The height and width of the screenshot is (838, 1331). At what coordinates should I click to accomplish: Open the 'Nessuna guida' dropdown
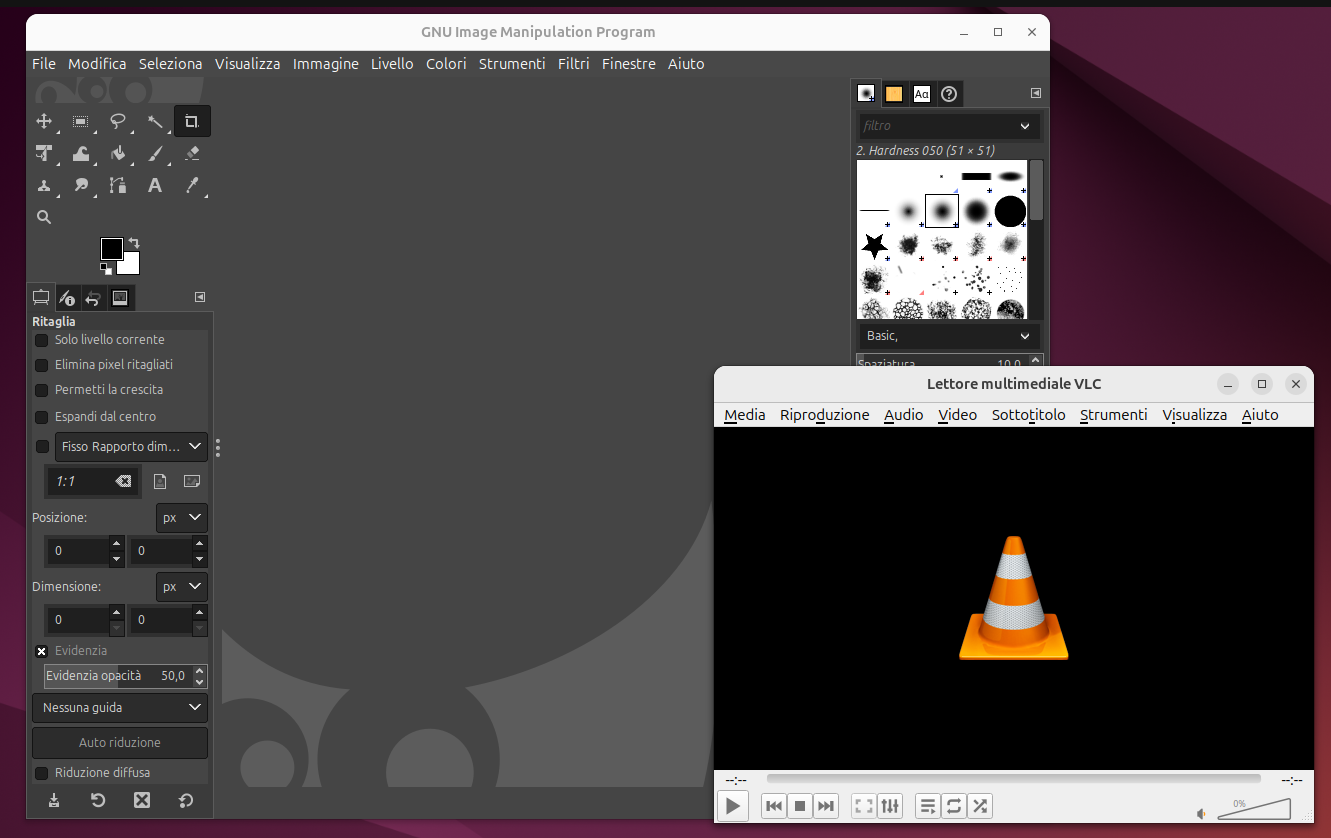point(120,708)
